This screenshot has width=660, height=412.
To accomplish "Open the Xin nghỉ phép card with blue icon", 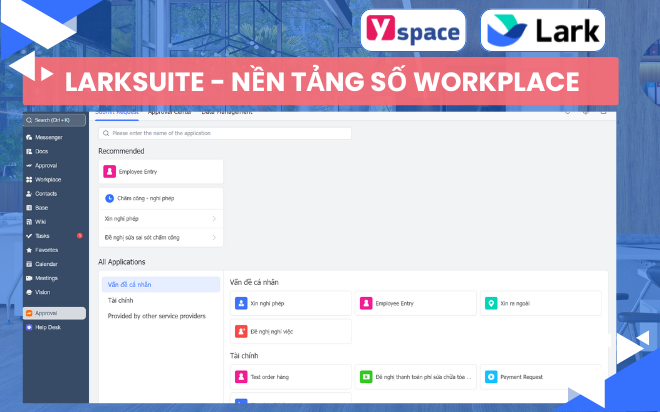I will click(x=291, y=303).
